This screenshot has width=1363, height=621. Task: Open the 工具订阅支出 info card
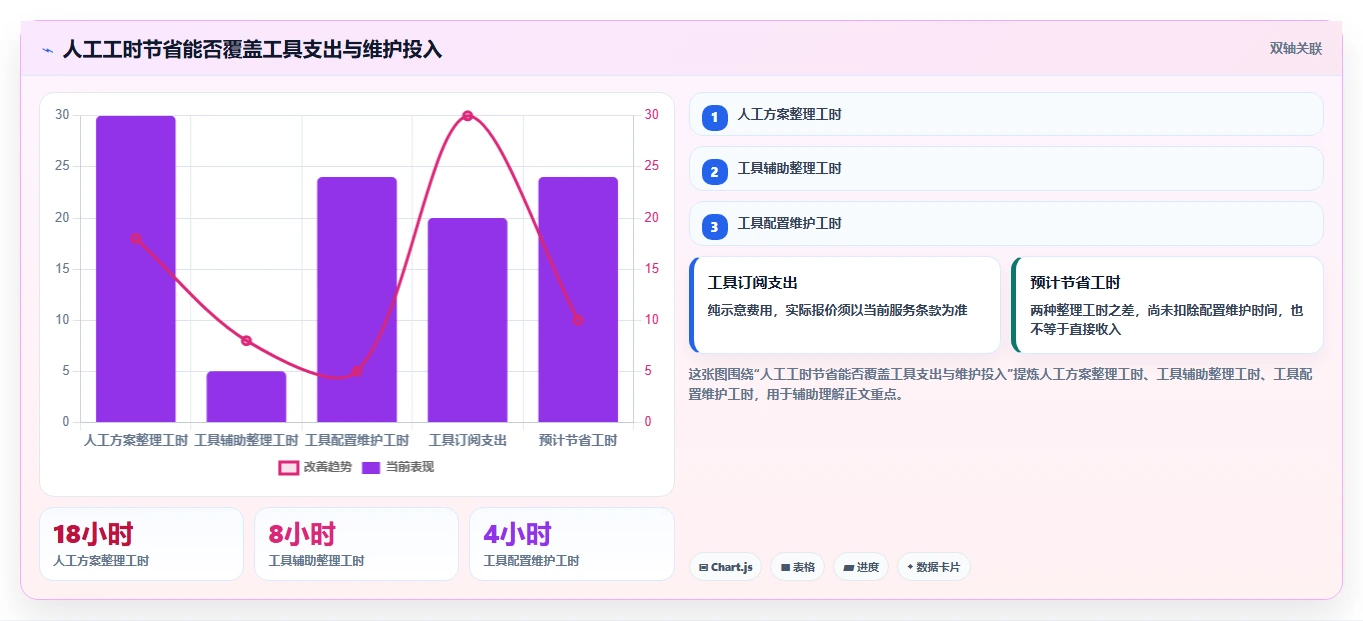pos(845,305)
